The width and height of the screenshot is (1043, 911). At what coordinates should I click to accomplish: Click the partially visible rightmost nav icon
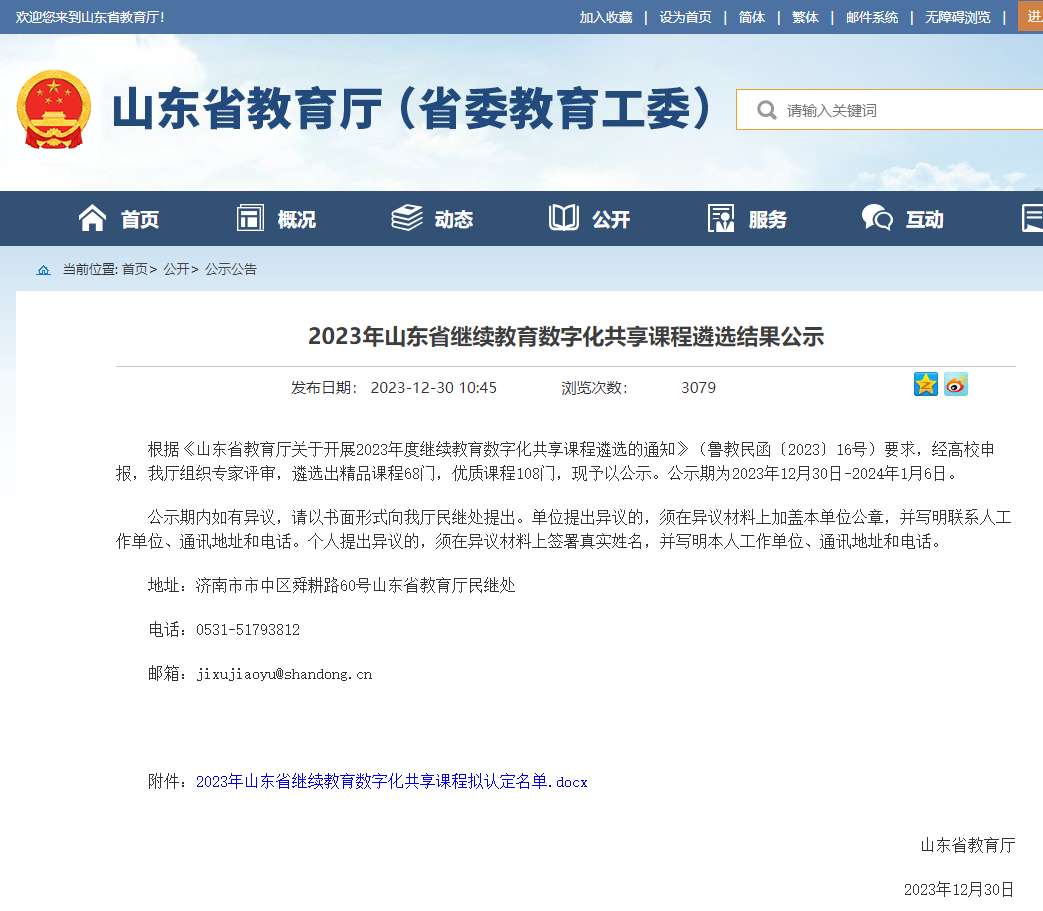click(1032, 218)
